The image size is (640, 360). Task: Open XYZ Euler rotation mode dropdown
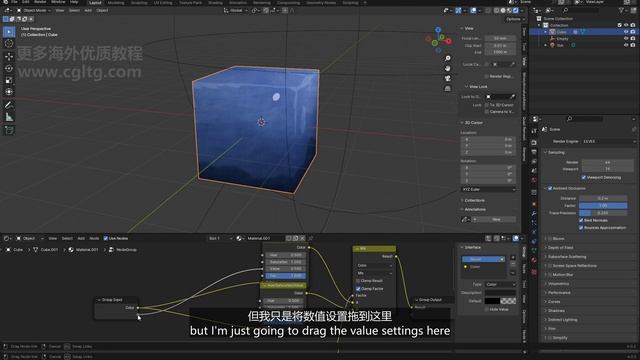(489, 190)
